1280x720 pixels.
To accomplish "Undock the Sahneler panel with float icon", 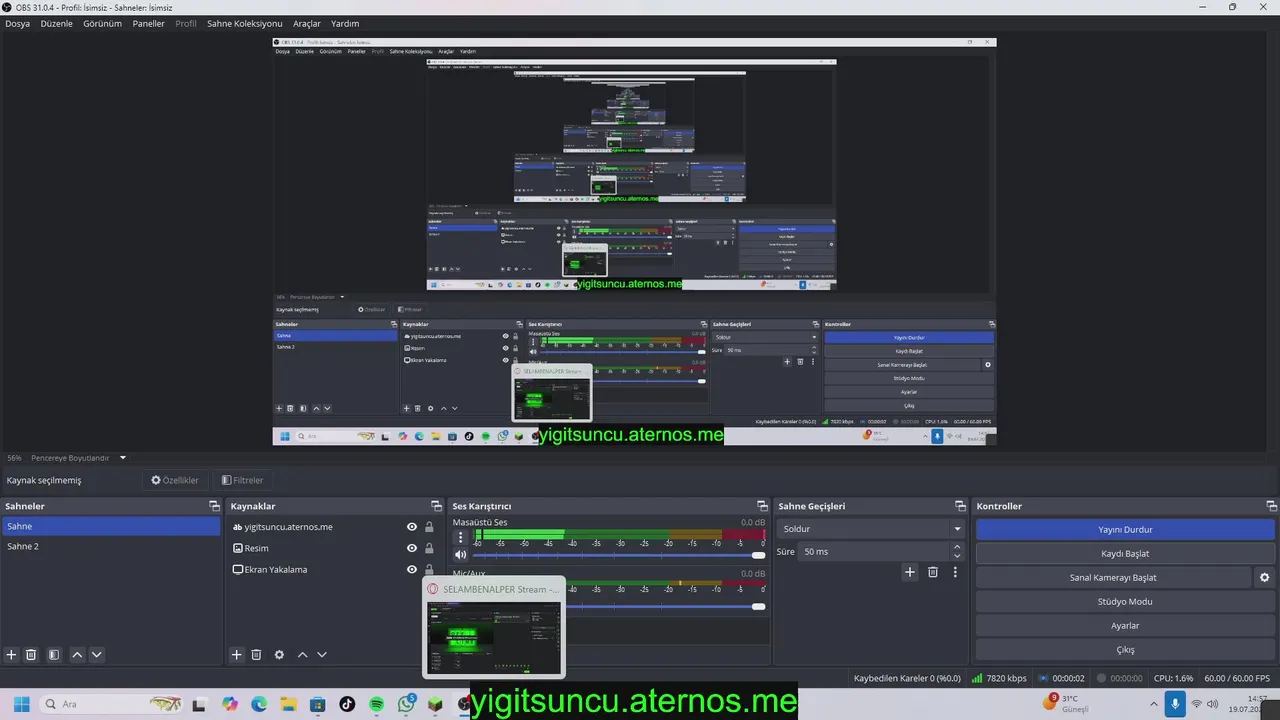I will pyautogui.click(x=214, y=506).
